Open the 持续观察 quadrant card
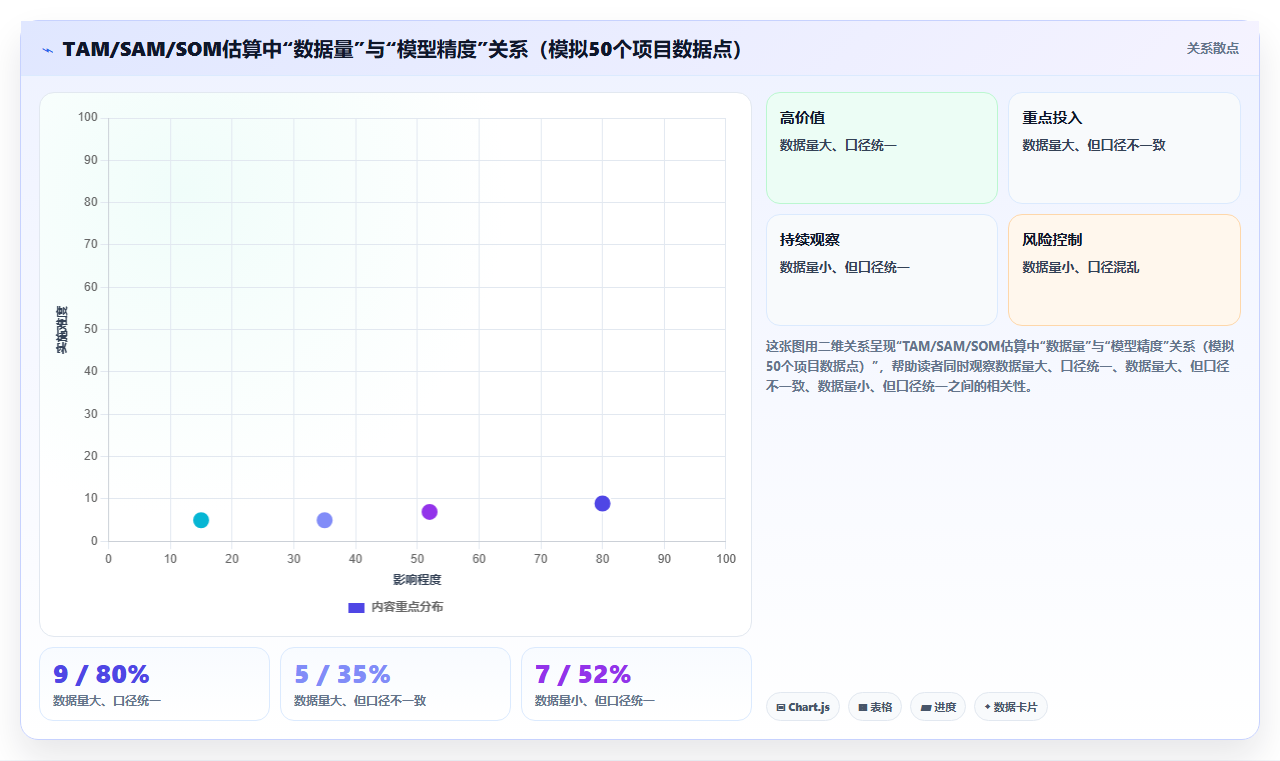1280x761 pixels. point(882,270)
